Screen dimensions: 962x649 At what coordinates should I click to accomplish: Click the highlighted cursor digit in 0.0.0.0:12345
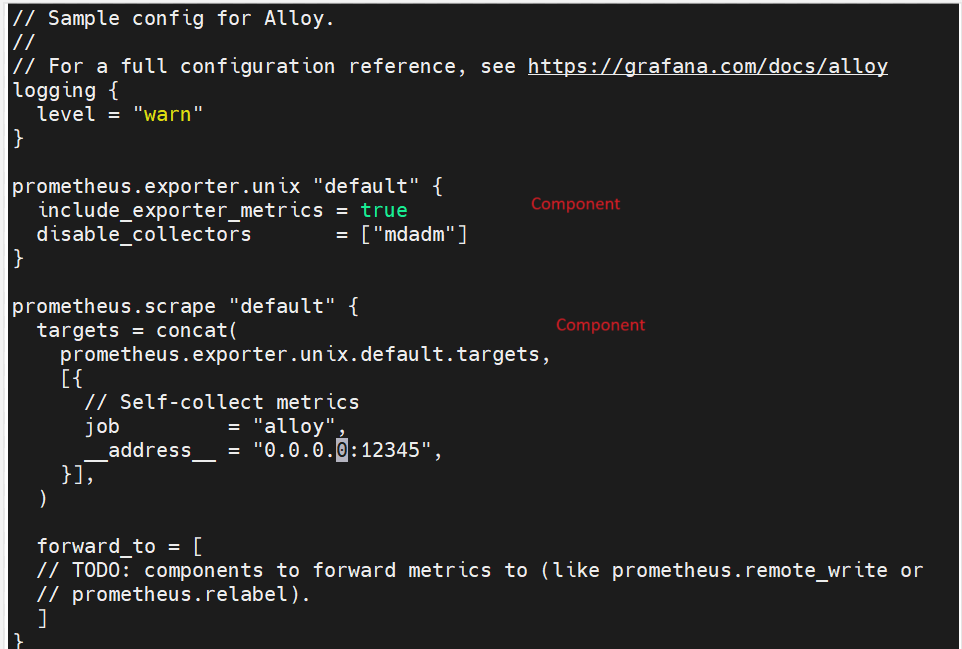click(x=342, y=450)
